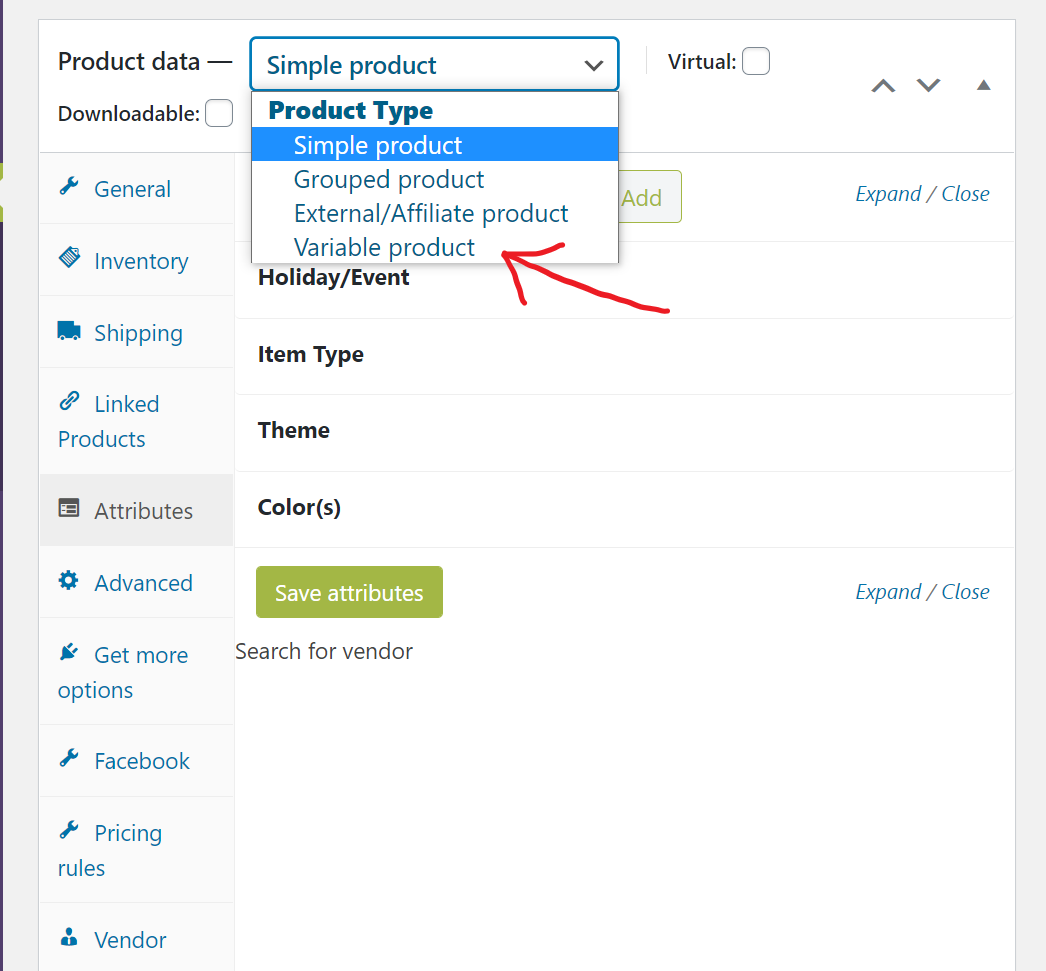Click the Linked Products chain icon

coord(69,400)
